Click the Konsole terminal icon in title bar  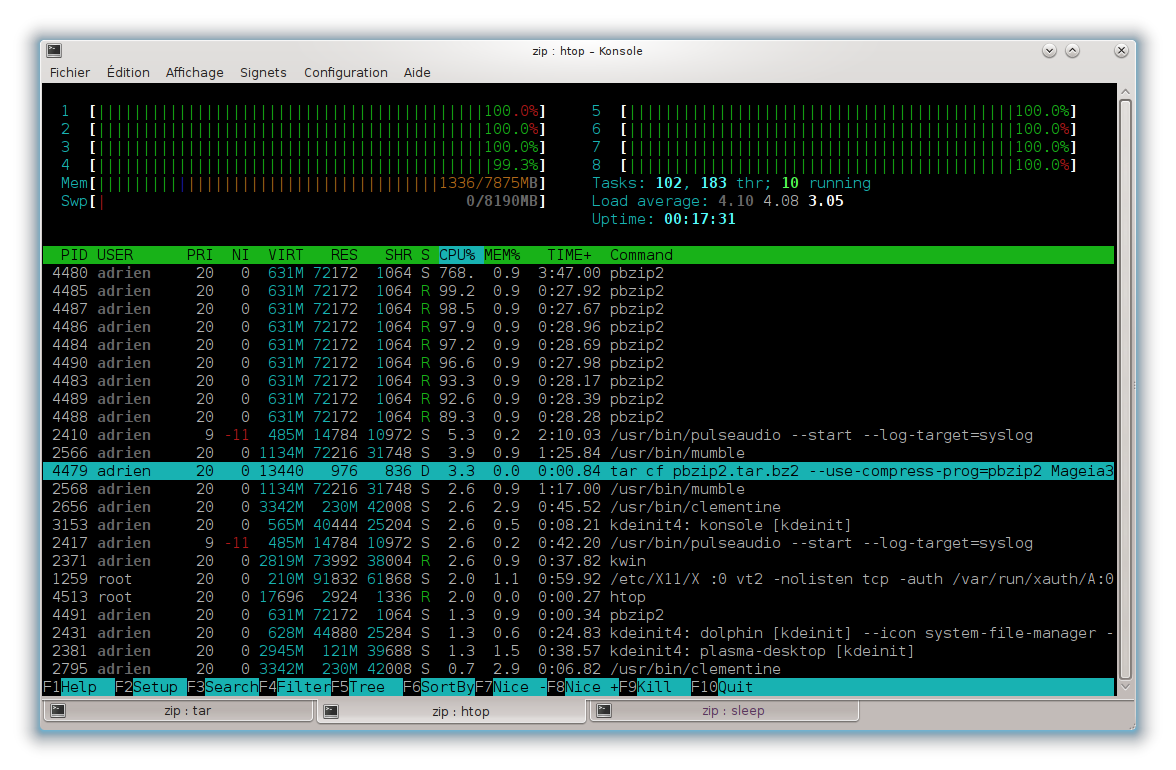pyautogui.click(x=54, y=50)
